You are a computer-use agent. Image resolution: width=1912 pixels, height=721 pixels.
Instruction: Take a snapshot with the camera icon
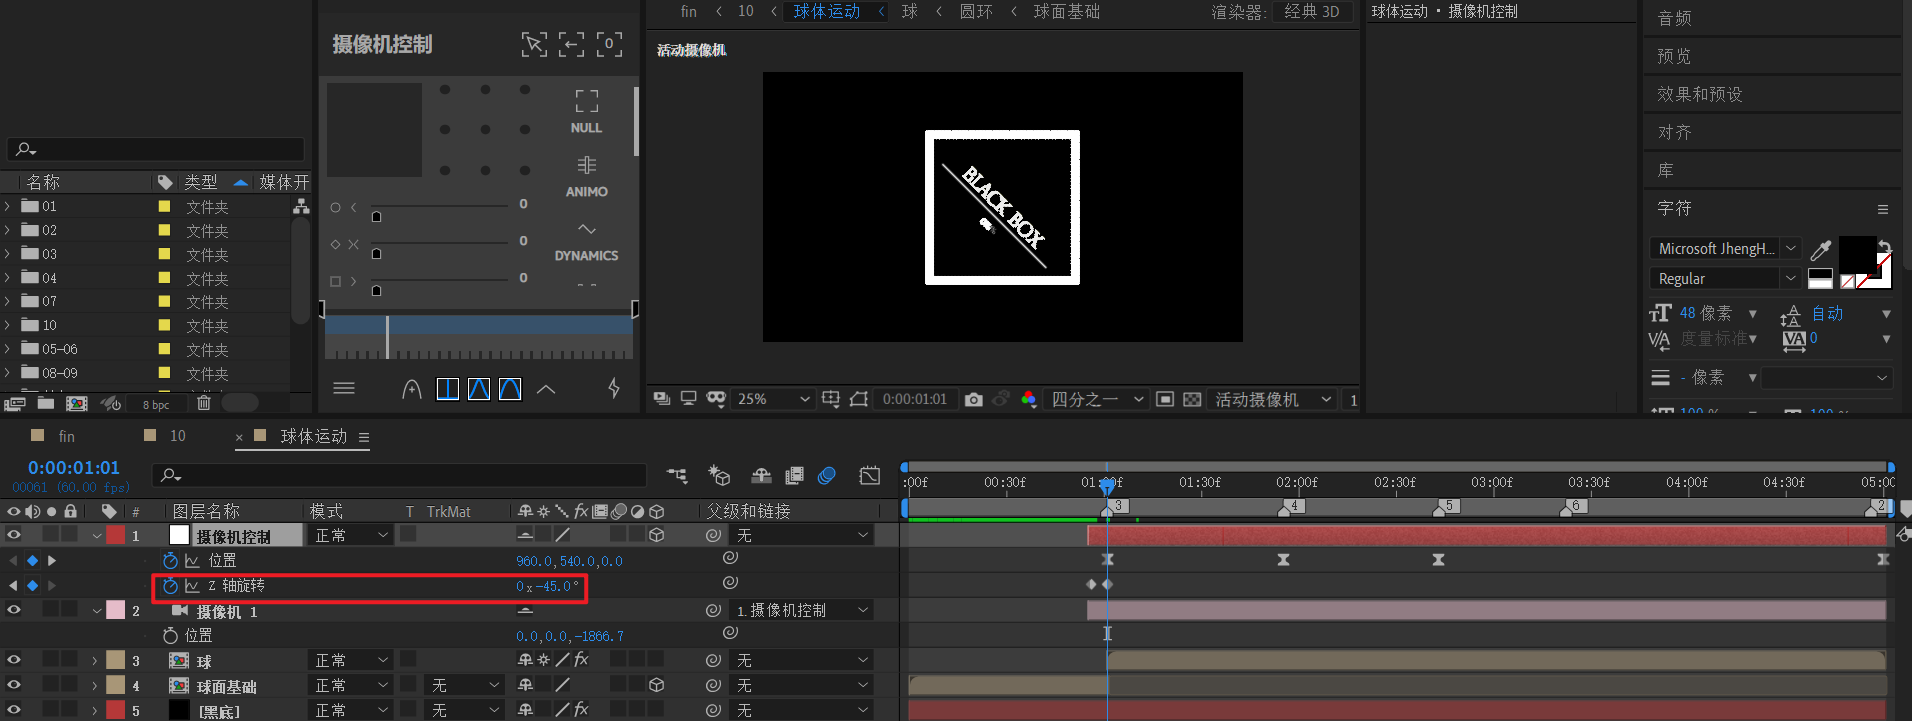pyautogui.click(x=973, y=399)
